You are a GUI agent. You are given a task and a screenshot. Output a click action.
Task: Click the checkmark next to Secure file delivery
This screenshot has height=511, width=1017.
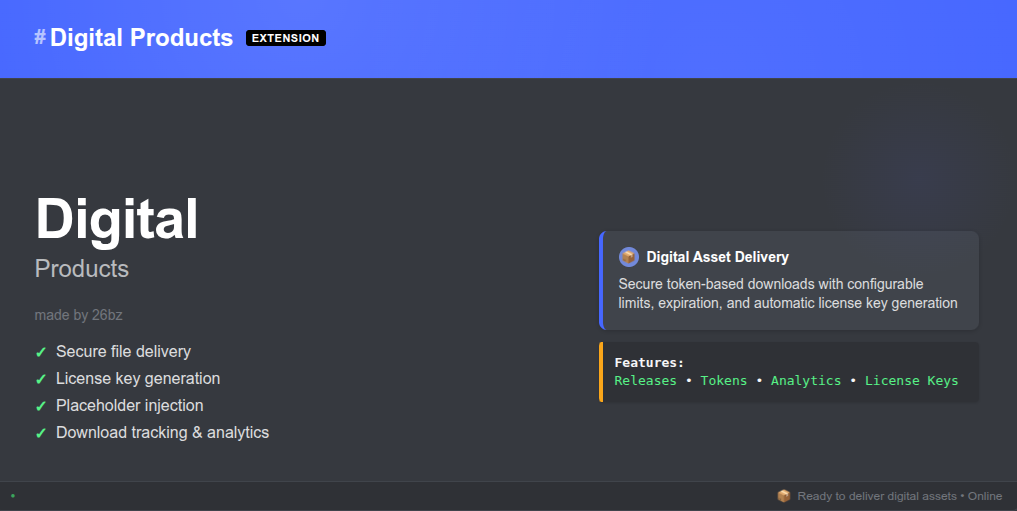click(41, 352)
